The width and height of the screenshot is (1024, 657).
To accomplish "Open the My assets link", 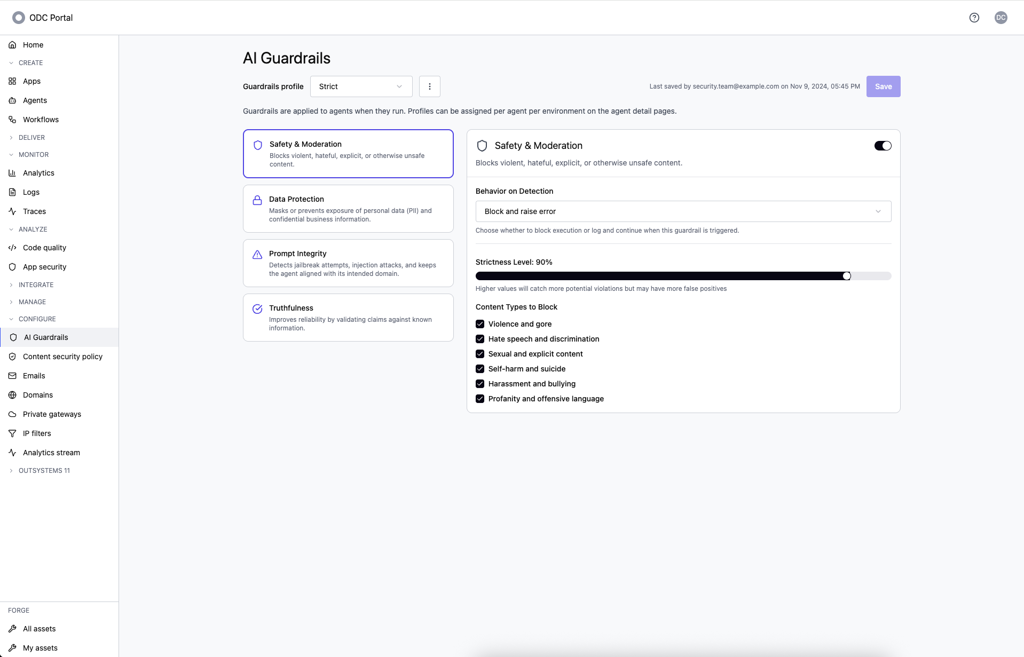I will pyautogui.click(x=59, y=648).
